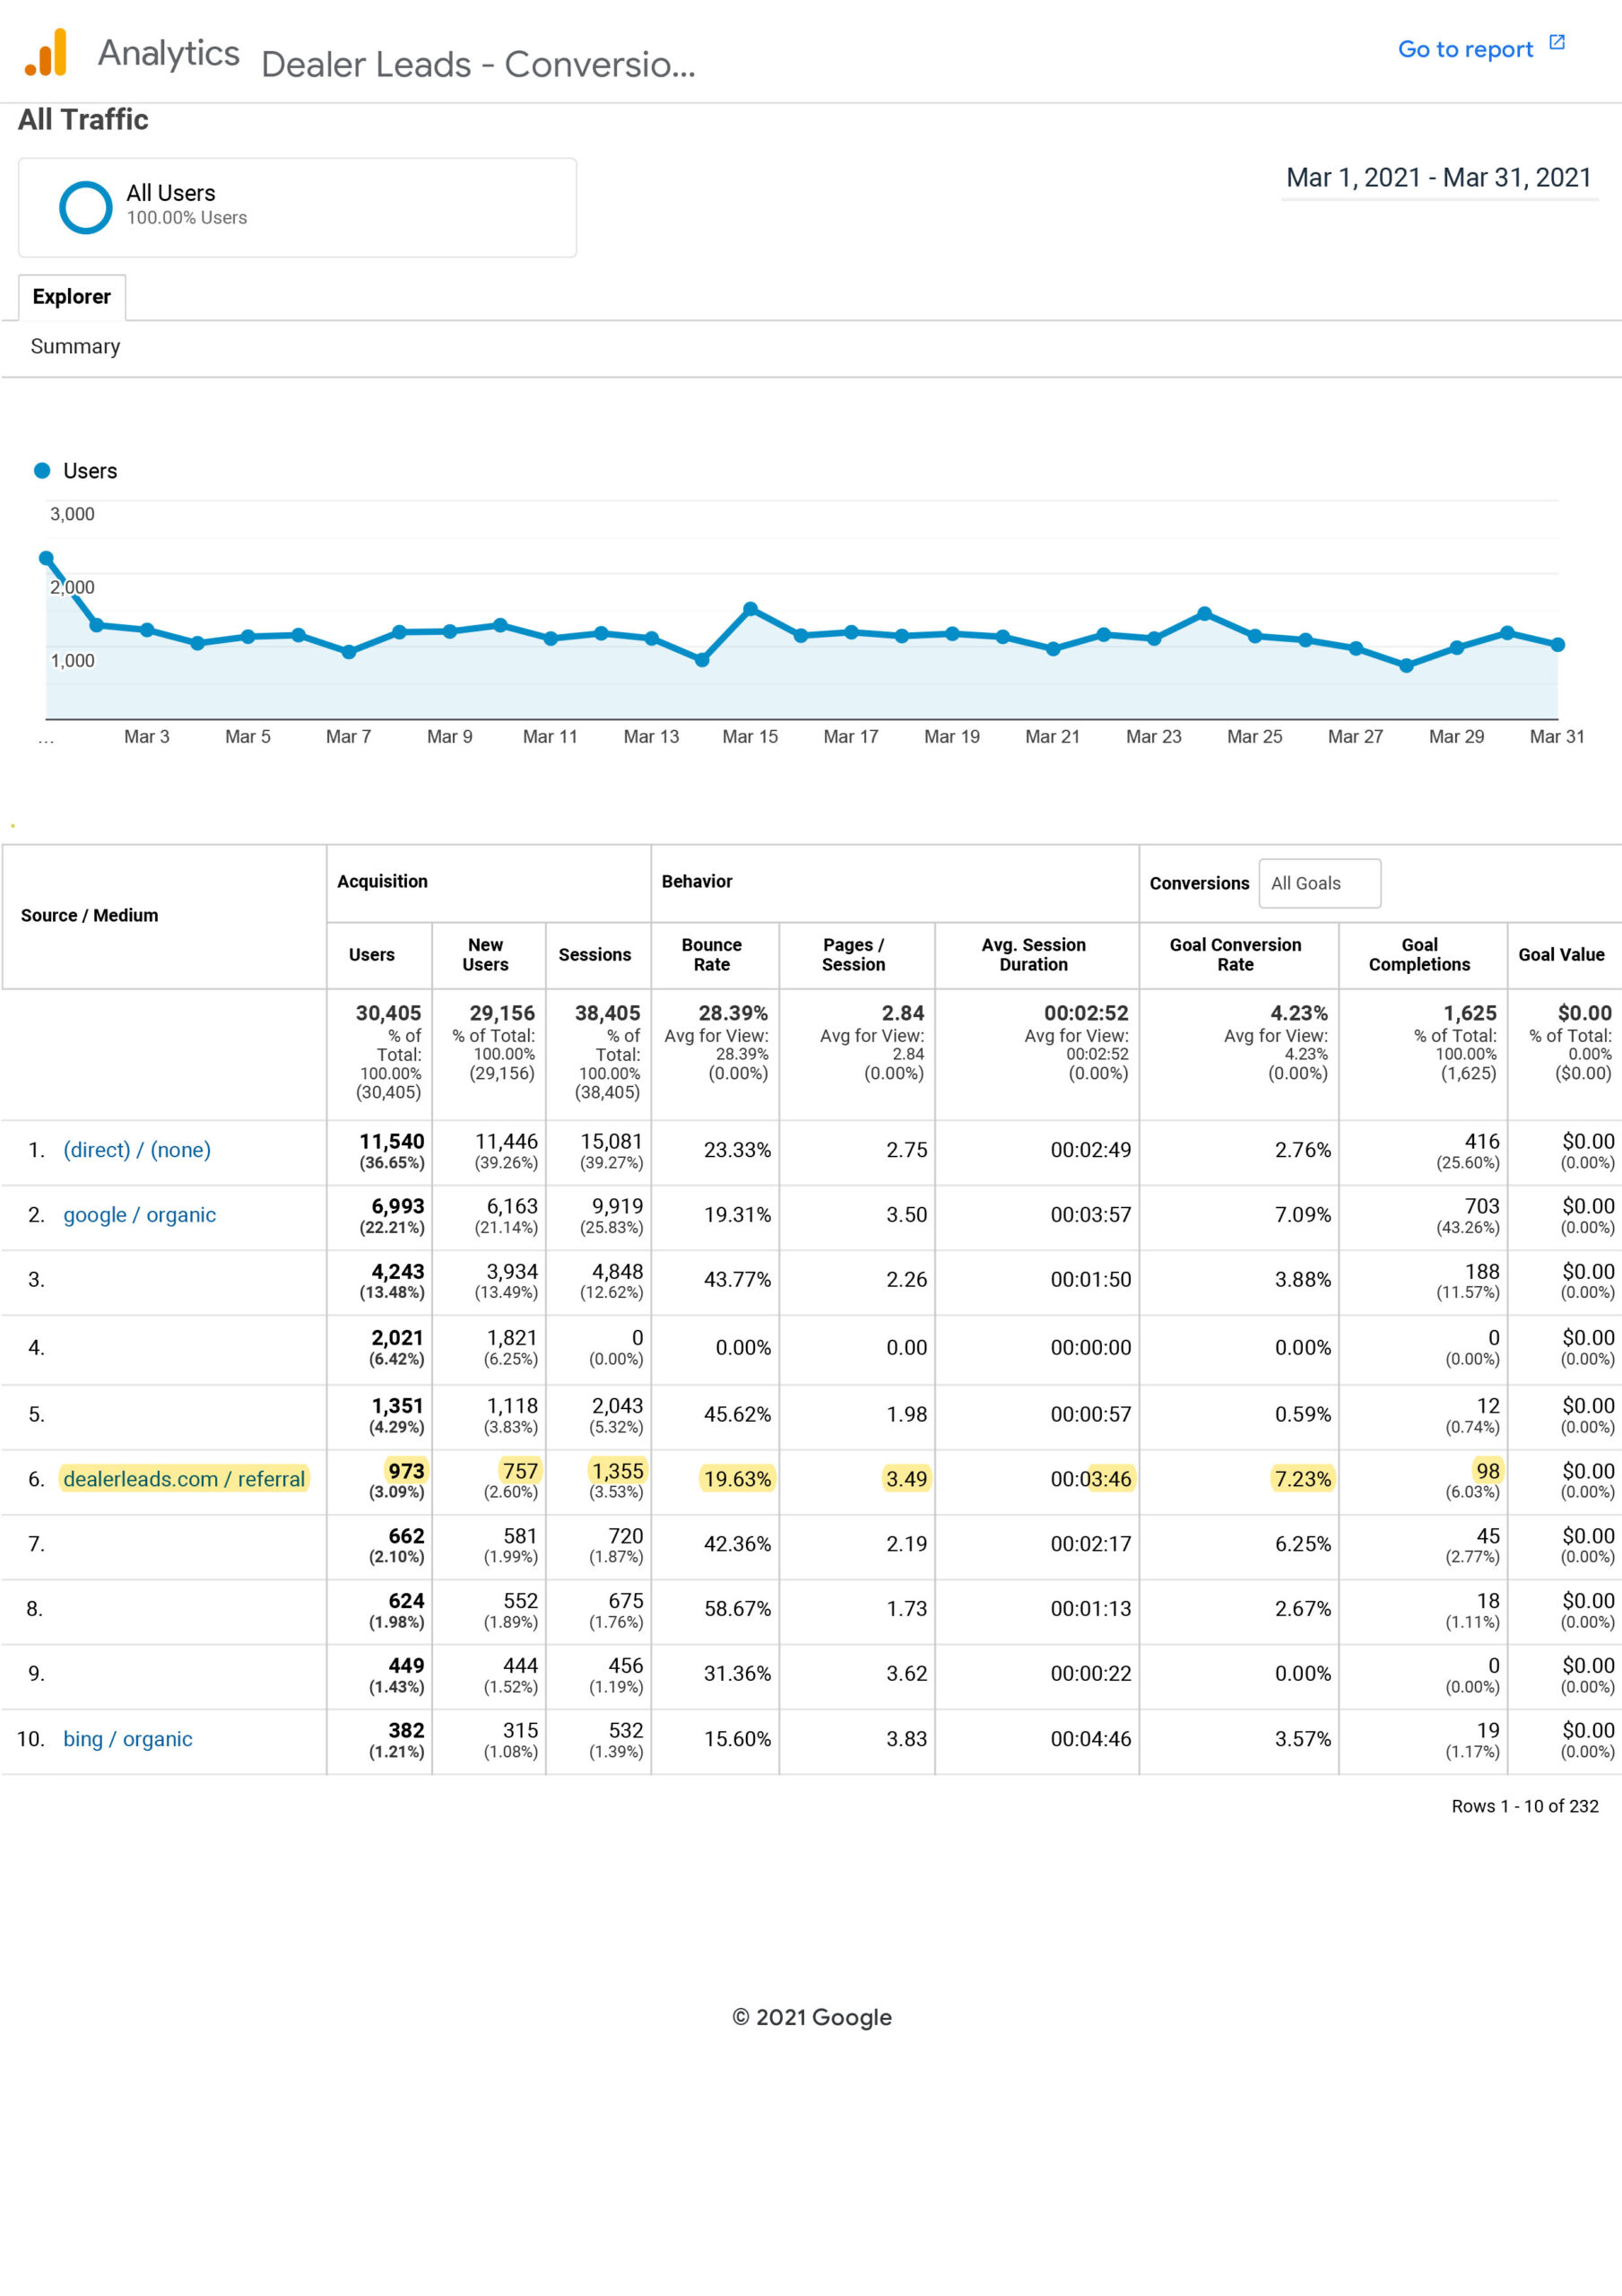The image size is (1622, 2296).
Task: Click the All Traffic heading
Action: 83,120
